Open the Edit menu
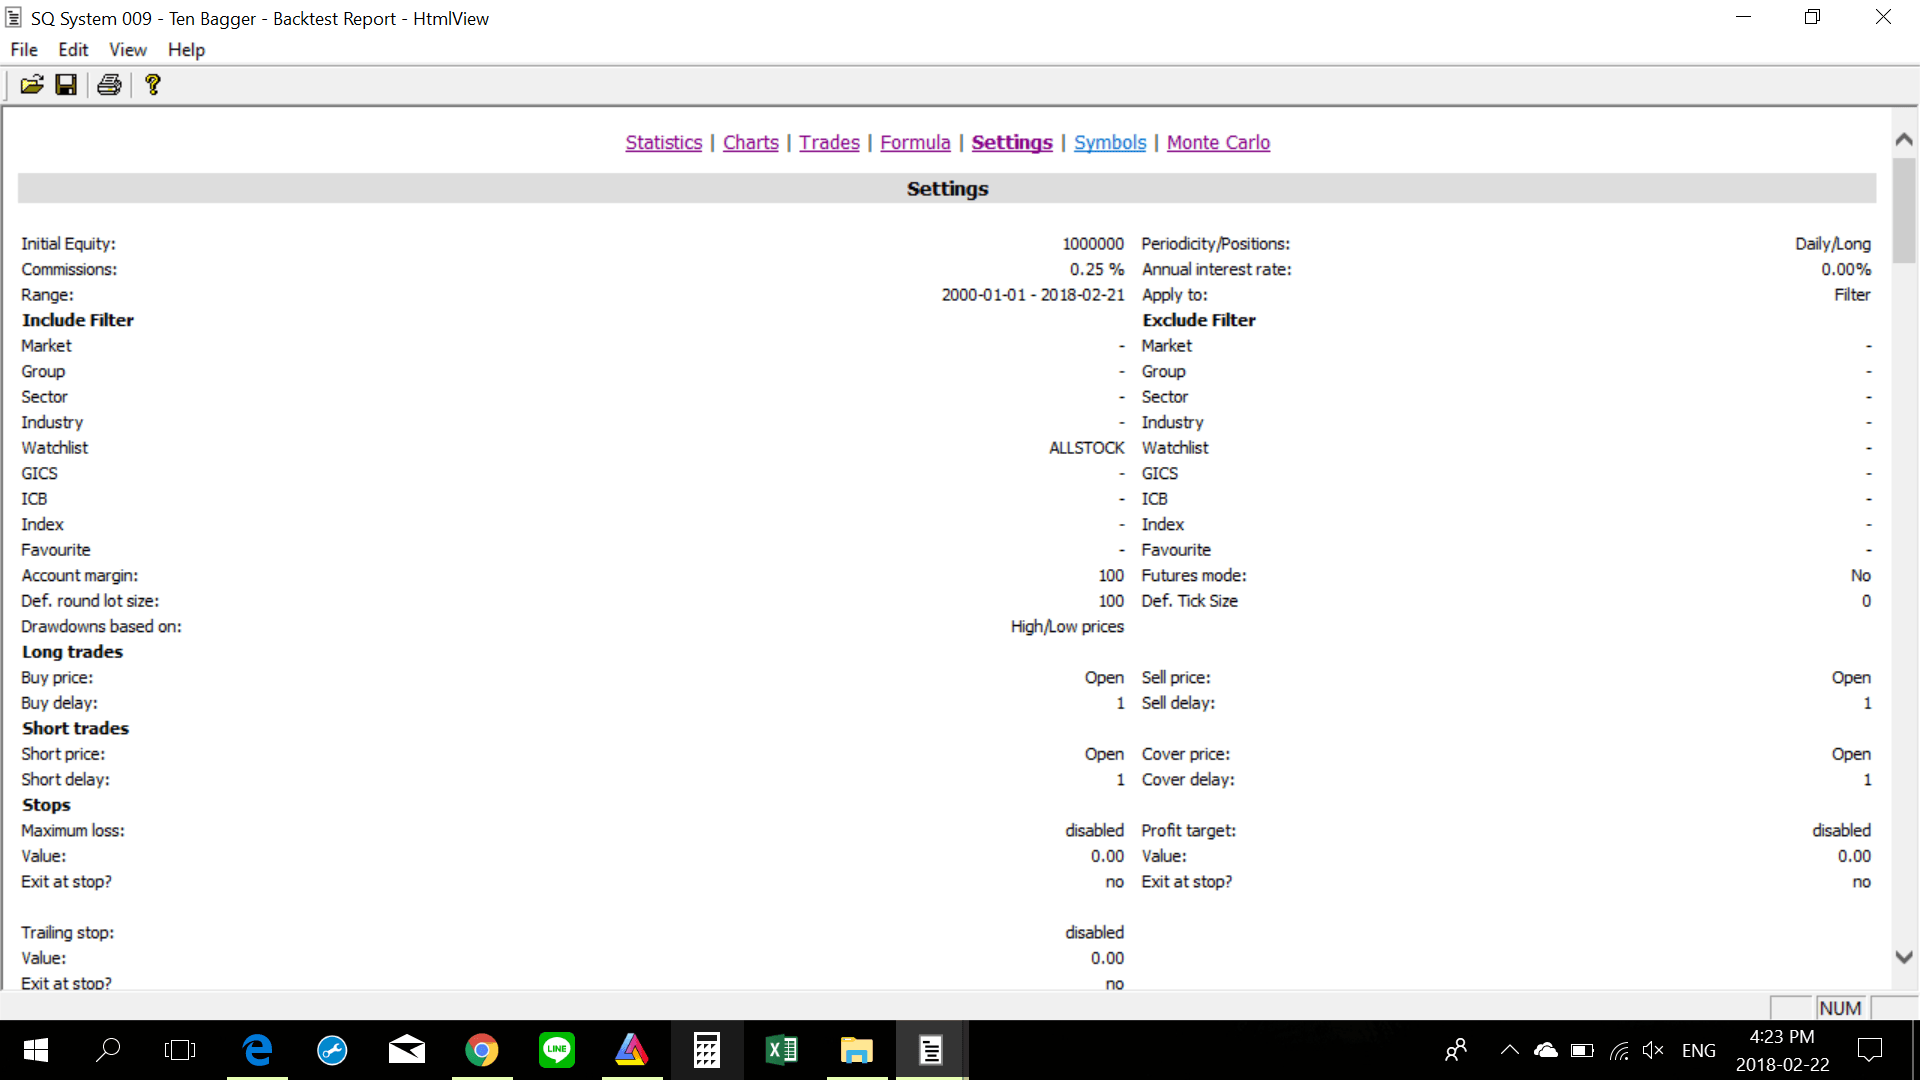The height and width of the screenshot is (1080, 1920). 73,50
